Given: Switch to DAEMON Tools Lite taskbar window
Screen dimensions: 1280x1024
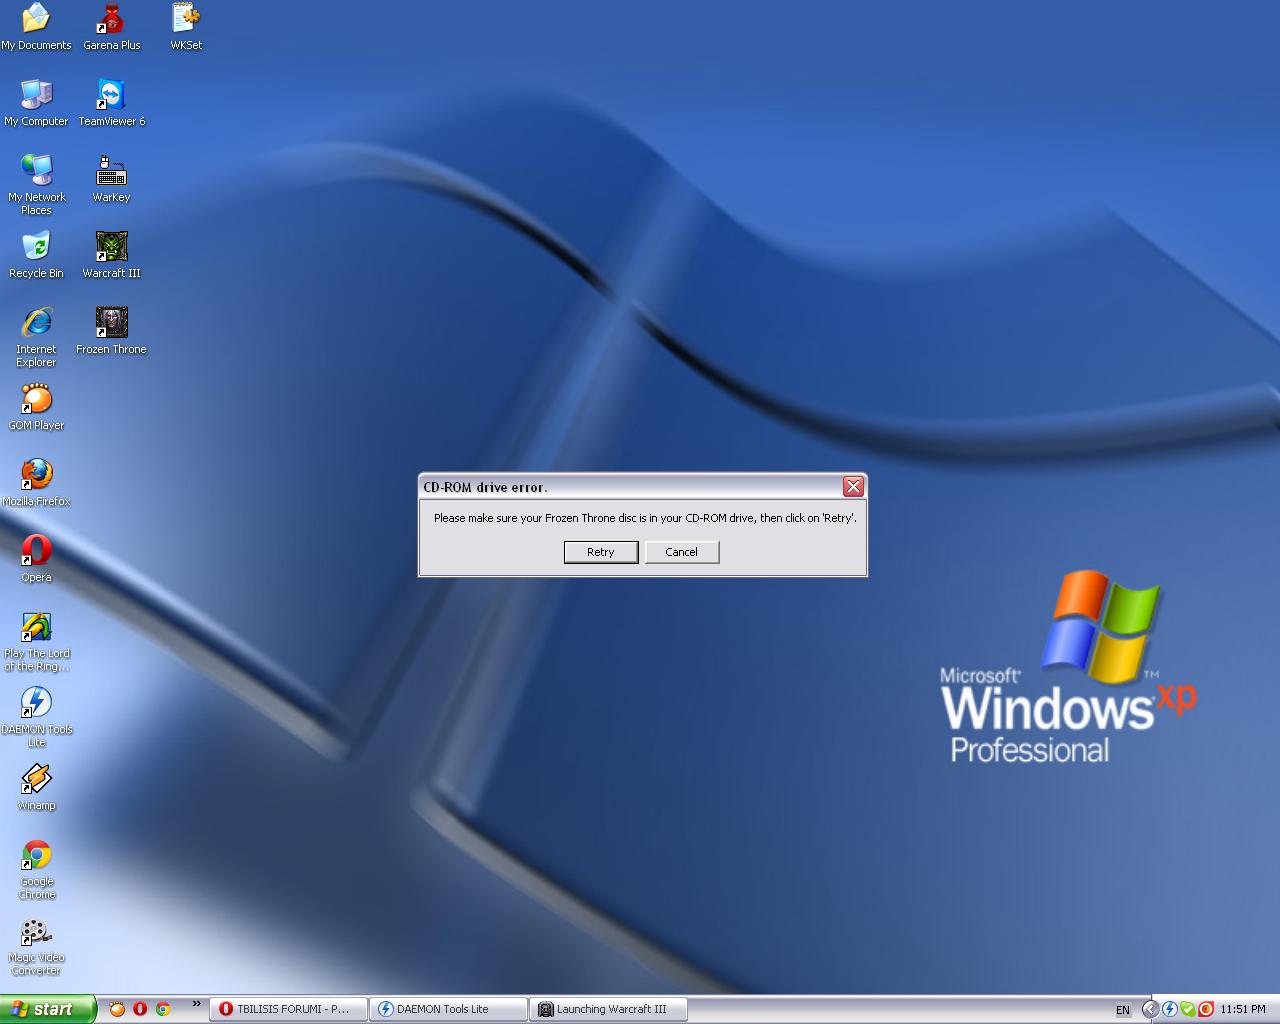Looking at the screenshot, I should [x=447, y=1009].
